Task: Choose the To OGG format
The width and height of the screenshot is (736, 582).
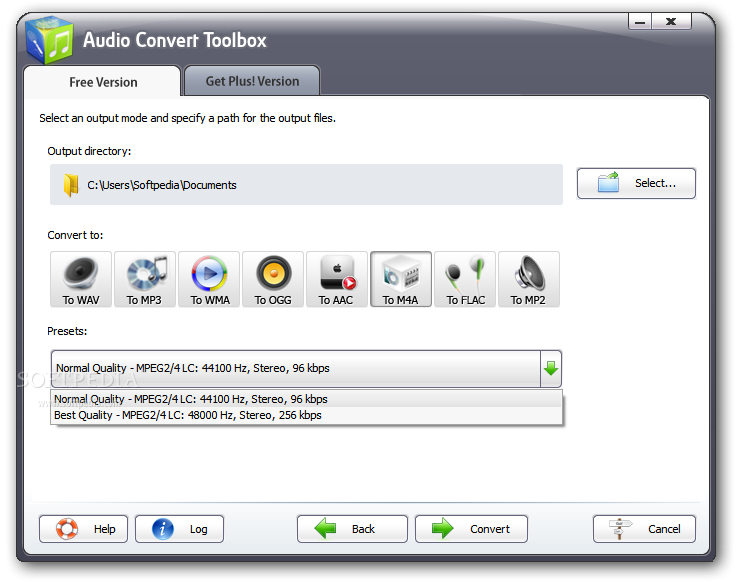Action: coord(273,279)
